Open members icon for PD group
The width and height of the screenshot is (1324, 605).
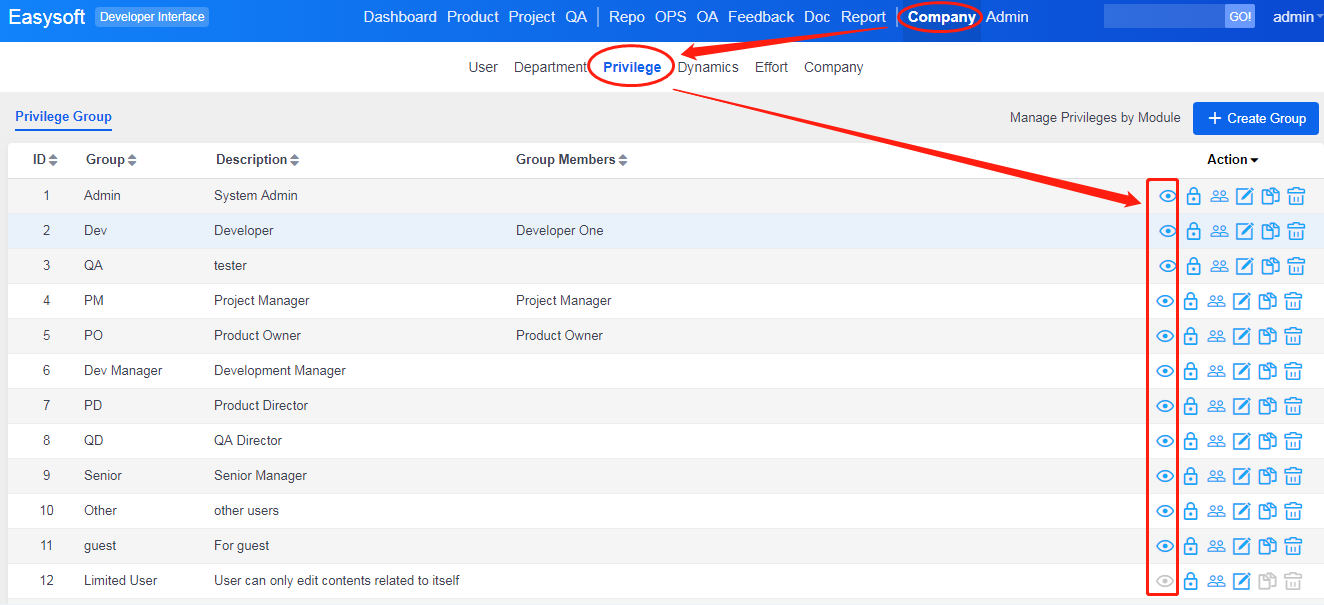[x=1216, y=406]
